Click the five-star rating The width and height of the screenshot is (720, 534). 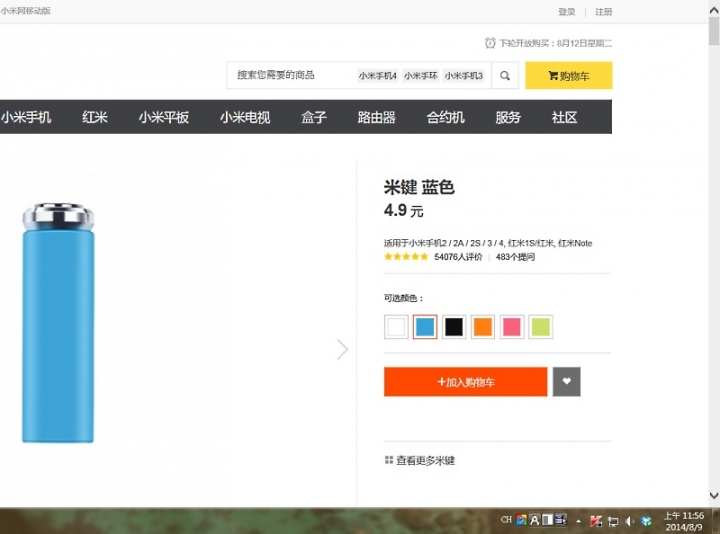406,257
